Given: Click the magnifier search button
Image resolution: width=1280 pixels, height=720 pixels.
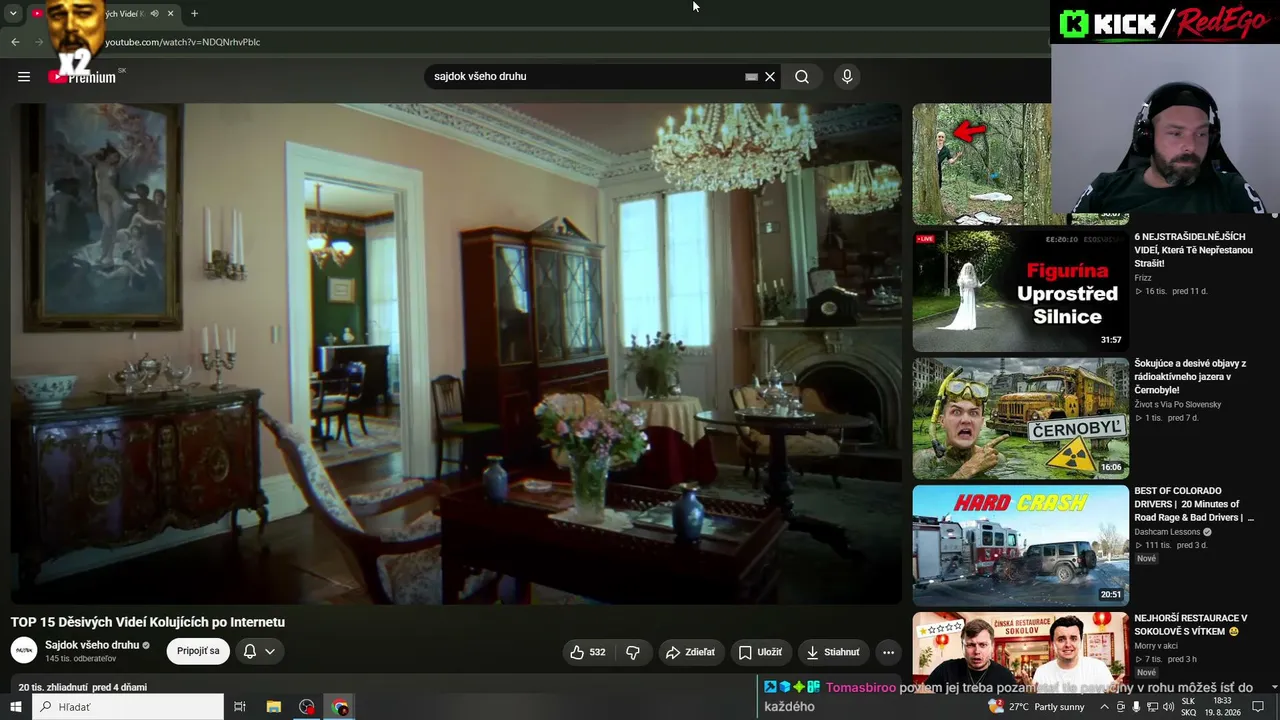Looking at the screenshot, I should [802, 77].
